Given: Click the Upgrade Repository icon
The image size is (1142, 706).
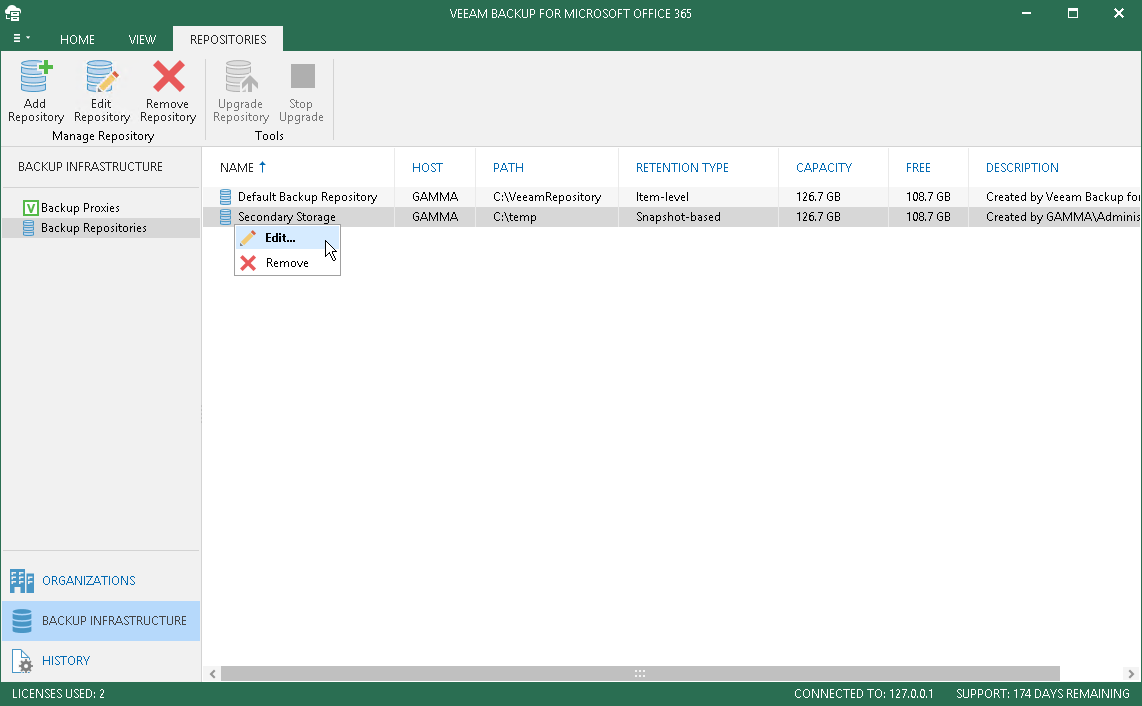Looking at the screenshot, I should 241,77.
